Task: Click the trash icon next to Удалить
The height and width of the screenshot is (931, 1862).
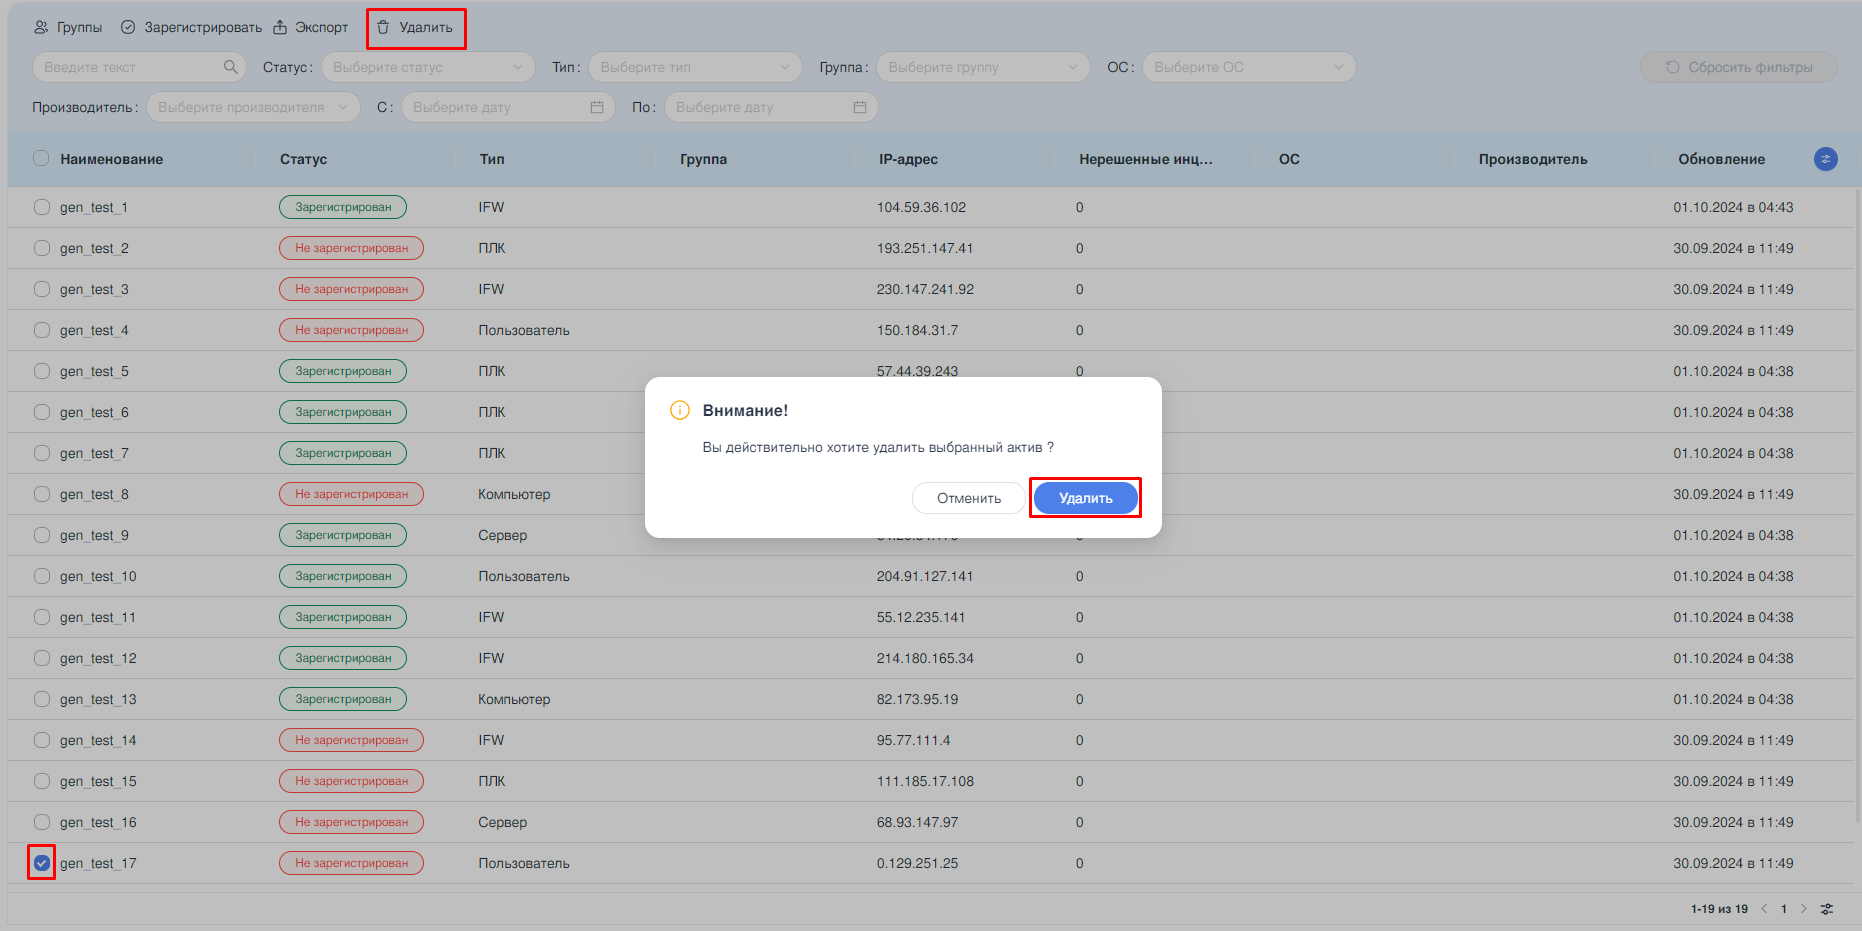Action: tap(383, 27)
